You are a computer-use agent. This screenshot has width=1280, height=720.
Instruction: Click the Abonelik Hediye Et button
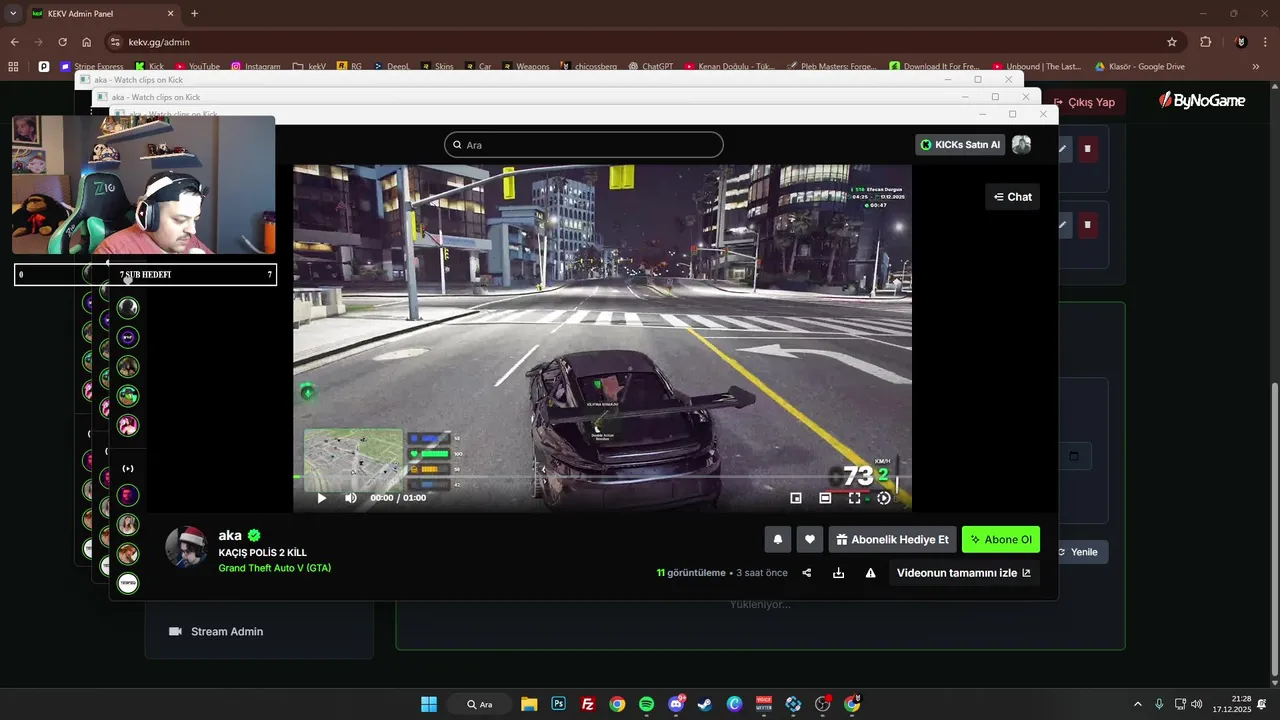tap(892, 540)
